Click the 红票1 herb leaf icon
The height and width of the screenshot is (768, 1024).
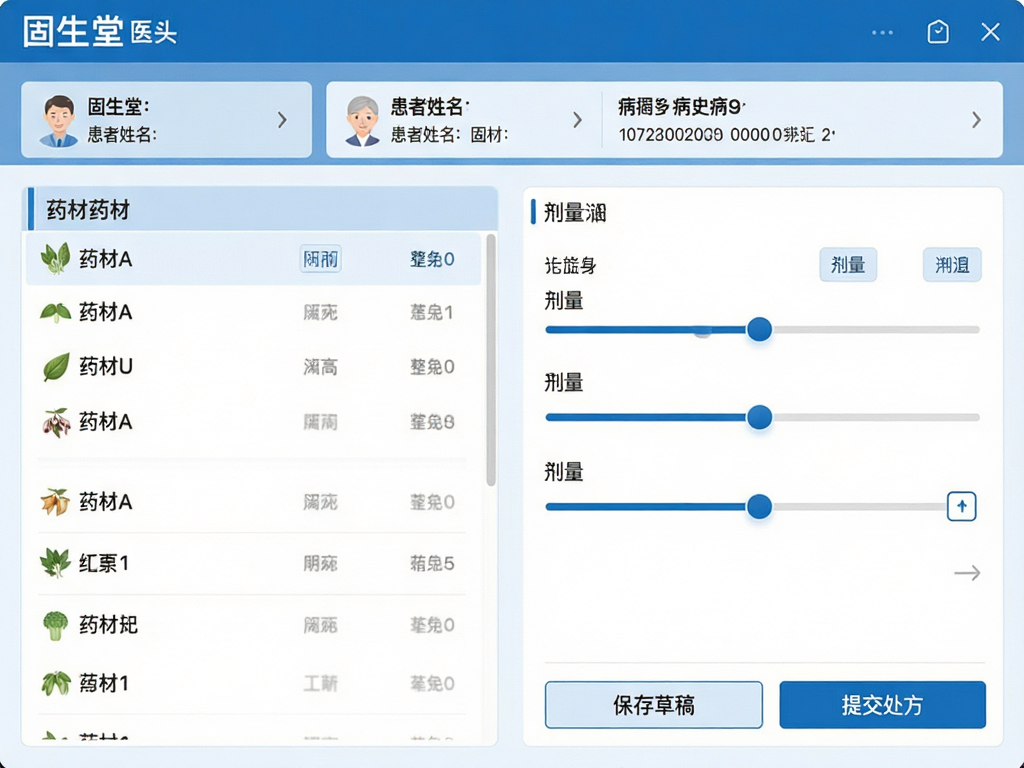click(55, 563)
